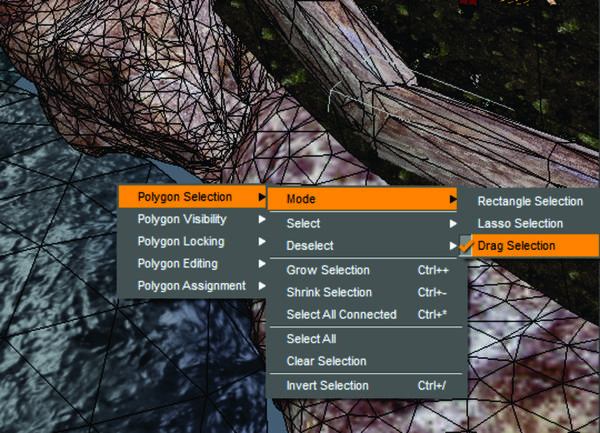The width and height of the screenshot is (600, 433).
Task: Open the Polygon Assignment submenu
Action: pos(192,286)
